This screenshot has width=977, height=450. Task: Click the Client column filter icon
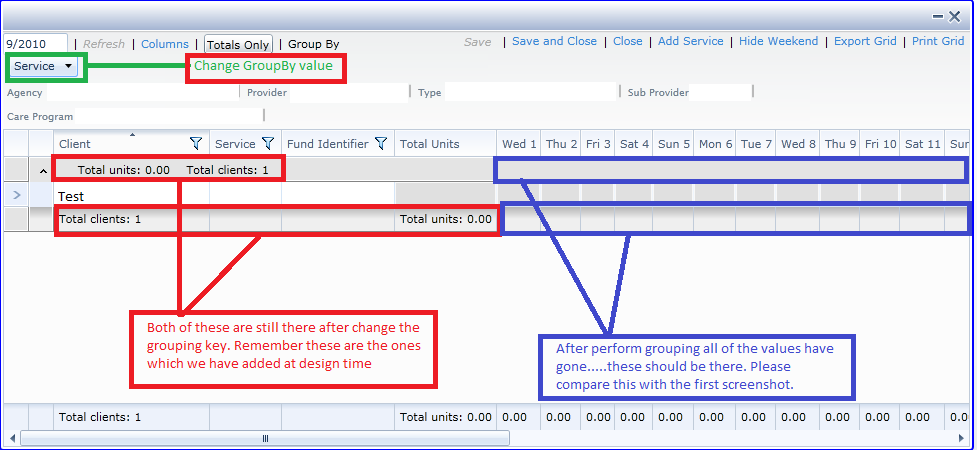point(196,144)
